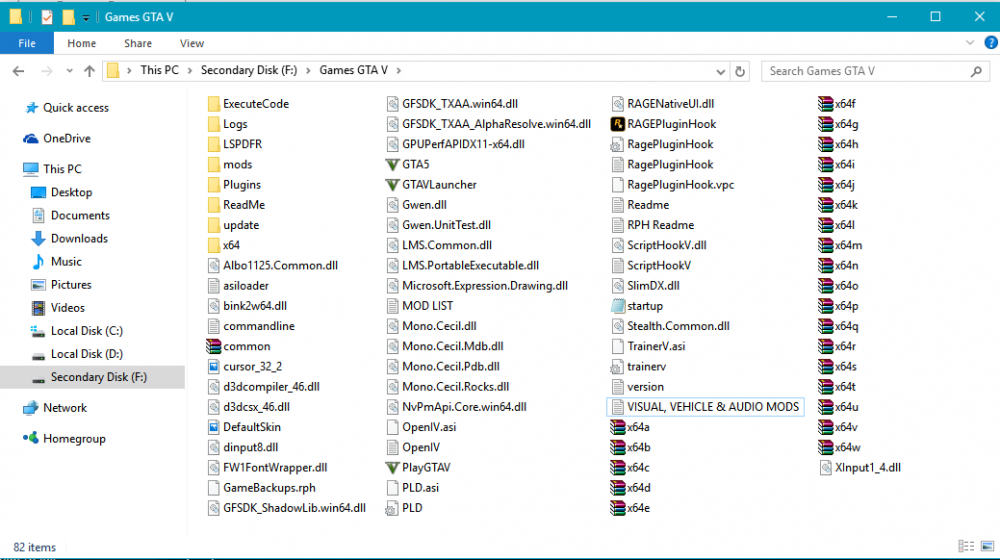Viewport: 1000px width, 560px height.
Task: Open the Home ribbon tab
Action: [x=82, y=43]
